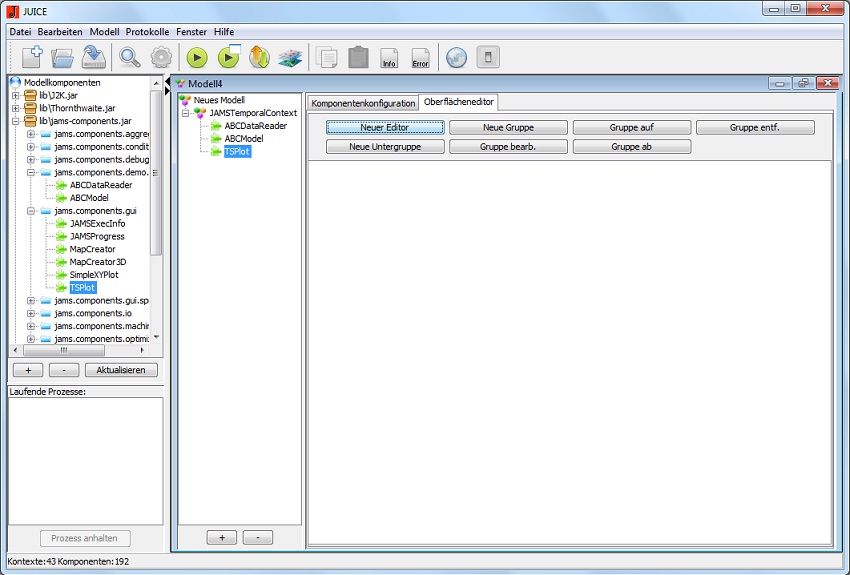Click the layered map toolbar icon

[290, 57]
